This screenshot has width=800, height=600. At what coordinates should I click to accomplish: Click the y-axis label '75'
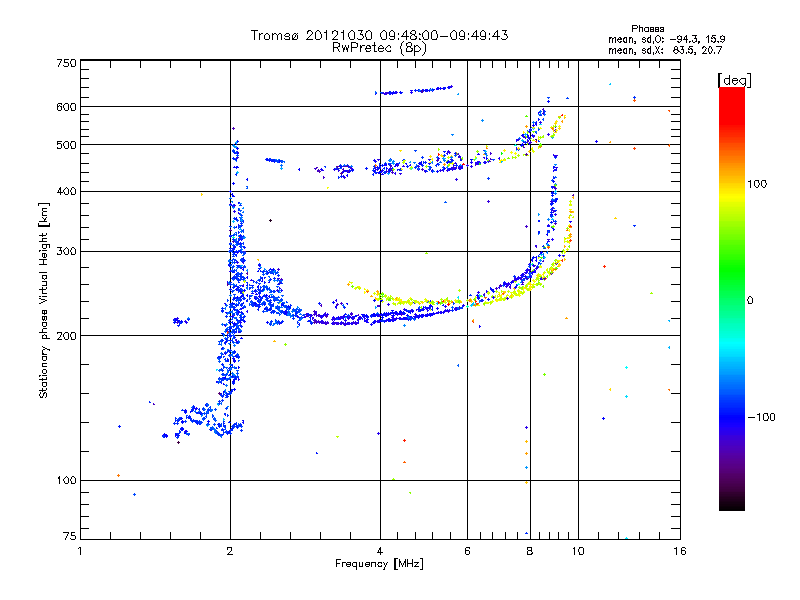[70, 536]
